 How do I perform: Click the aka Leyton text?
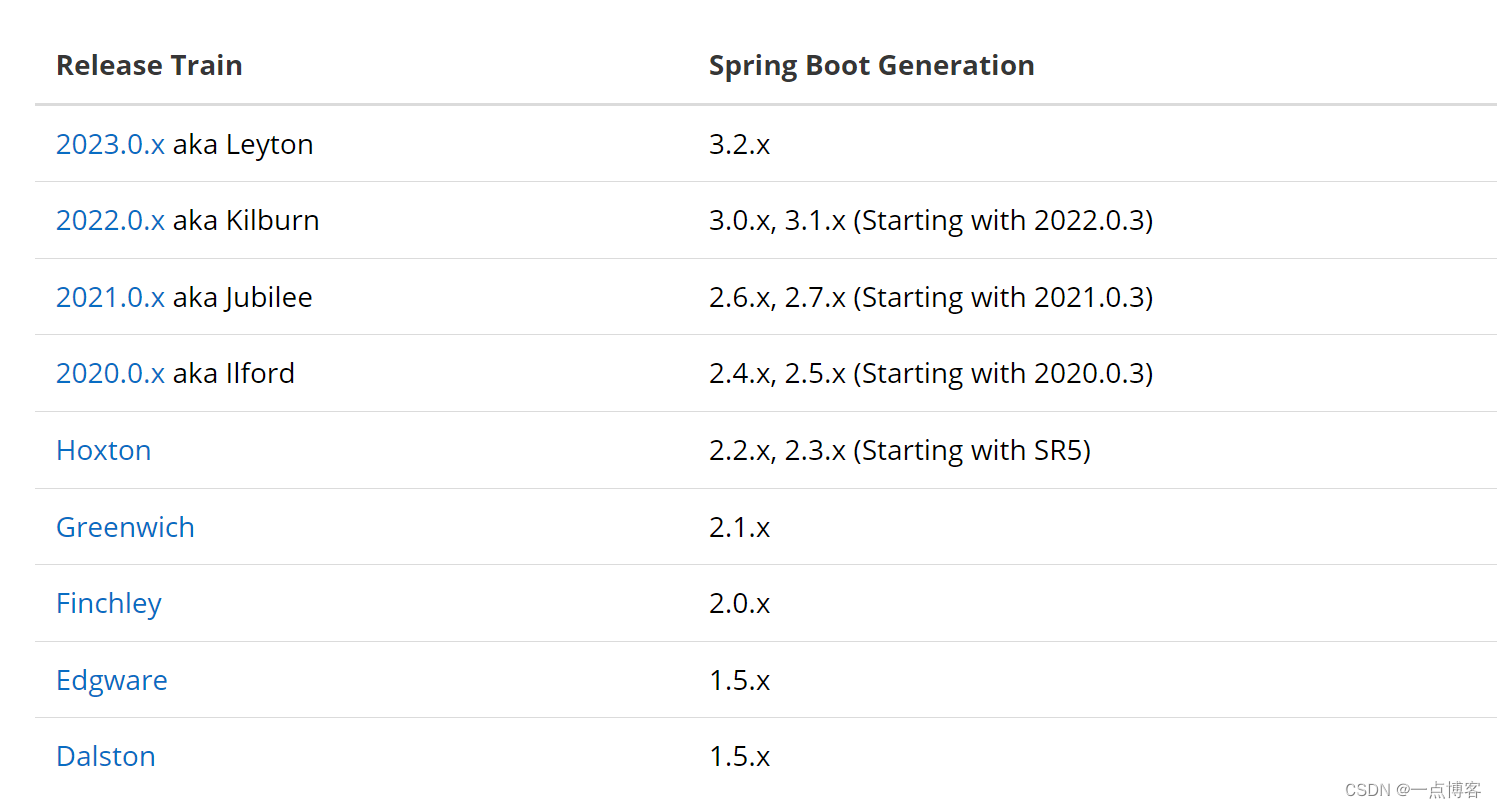pos(243,144)
